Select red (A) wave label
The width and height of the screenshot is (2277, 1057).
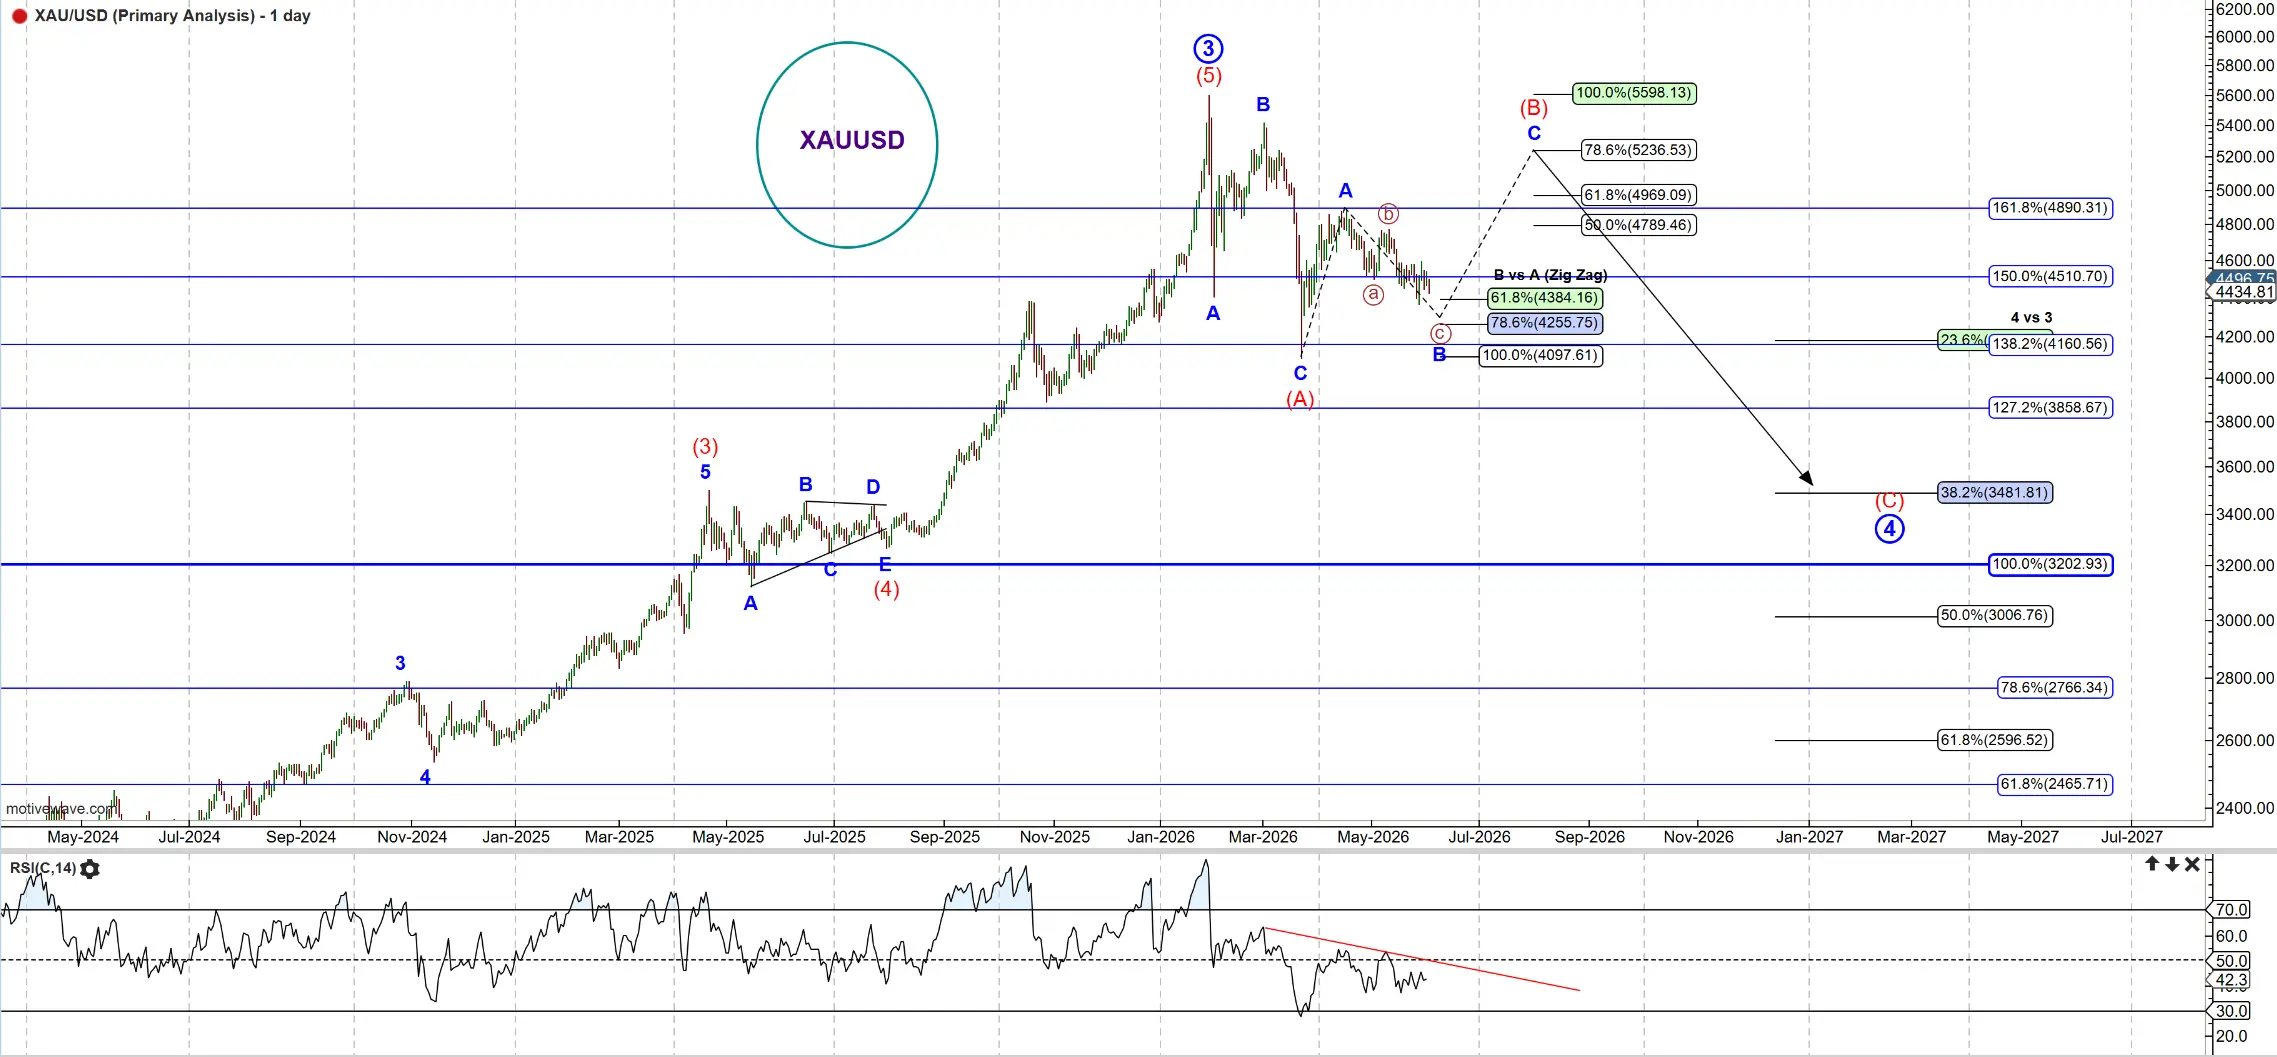coord(1300,399)
